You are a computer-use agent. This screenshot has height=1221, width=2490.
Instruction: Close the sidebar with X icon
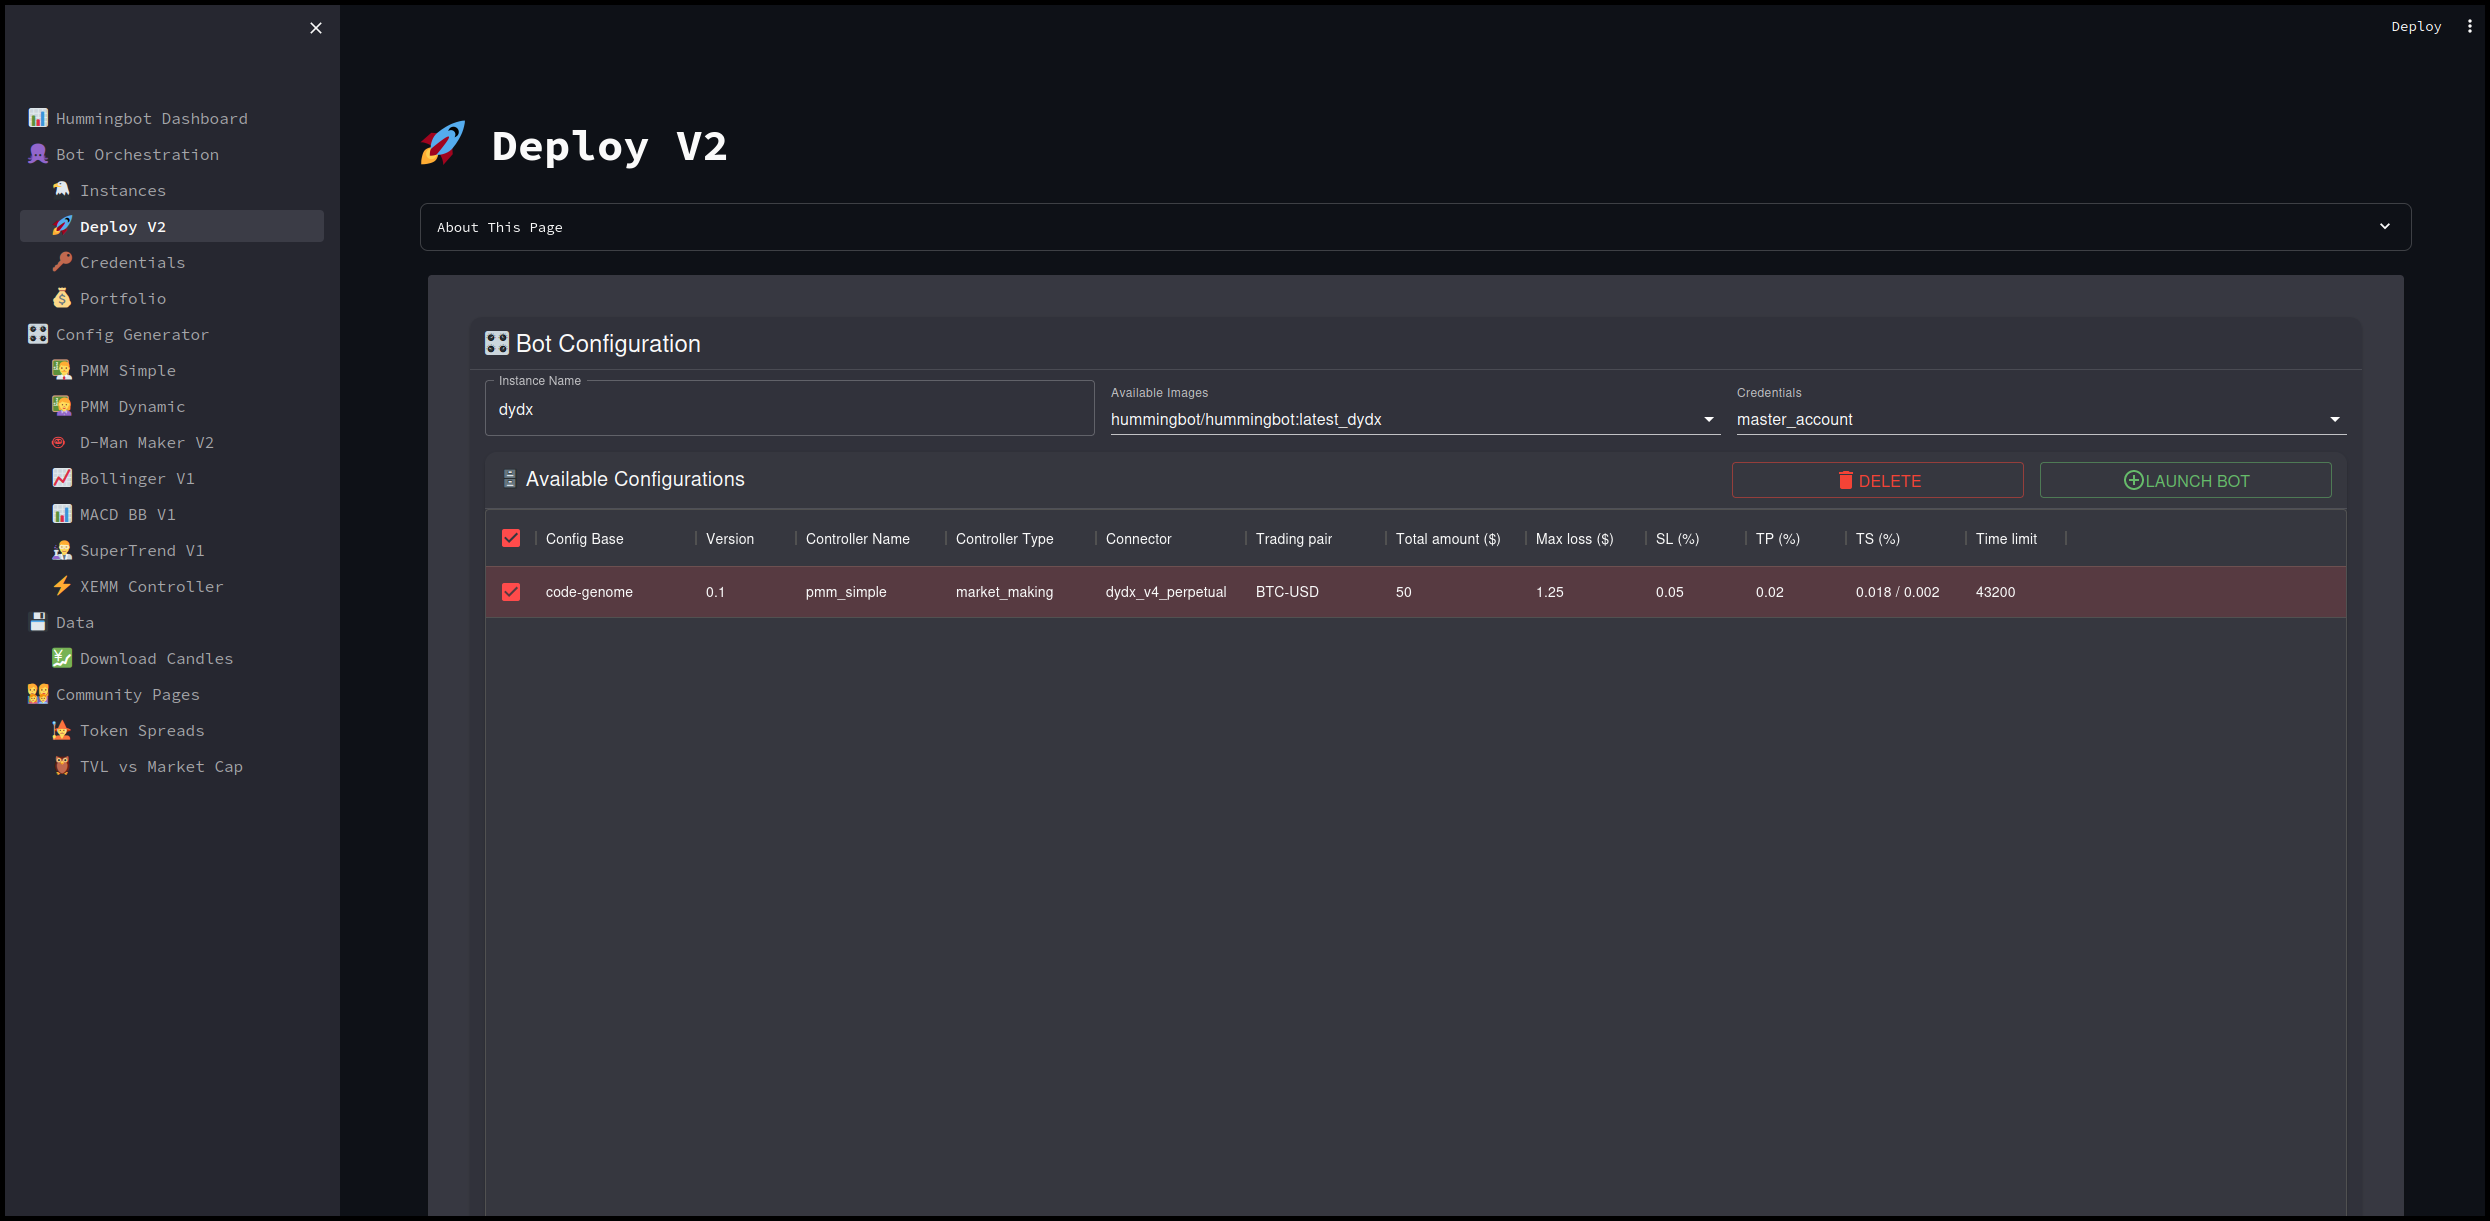(316, 28)
